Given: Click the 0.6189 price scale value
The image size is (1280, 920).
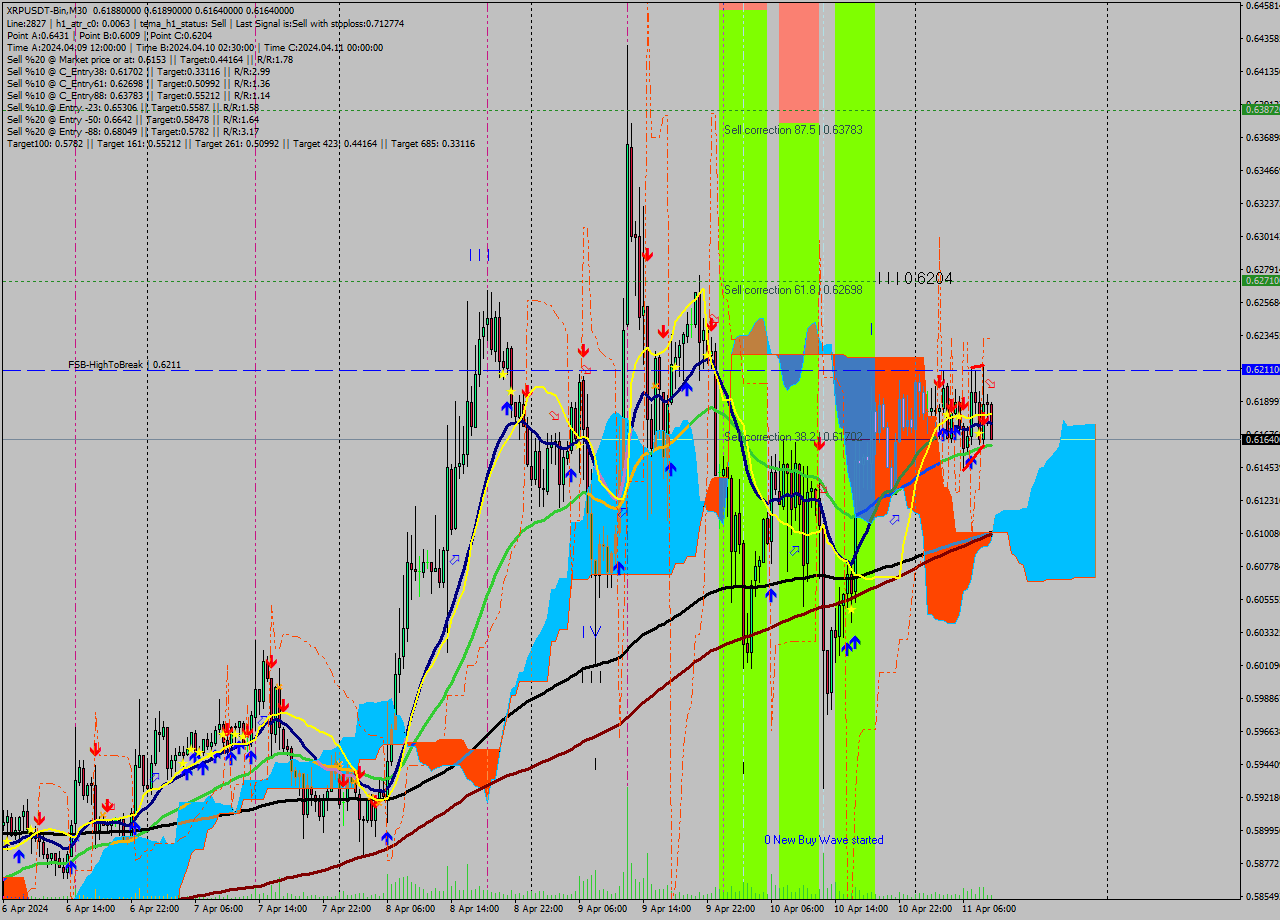Looking at the screenshot, I should [1263, 401].
